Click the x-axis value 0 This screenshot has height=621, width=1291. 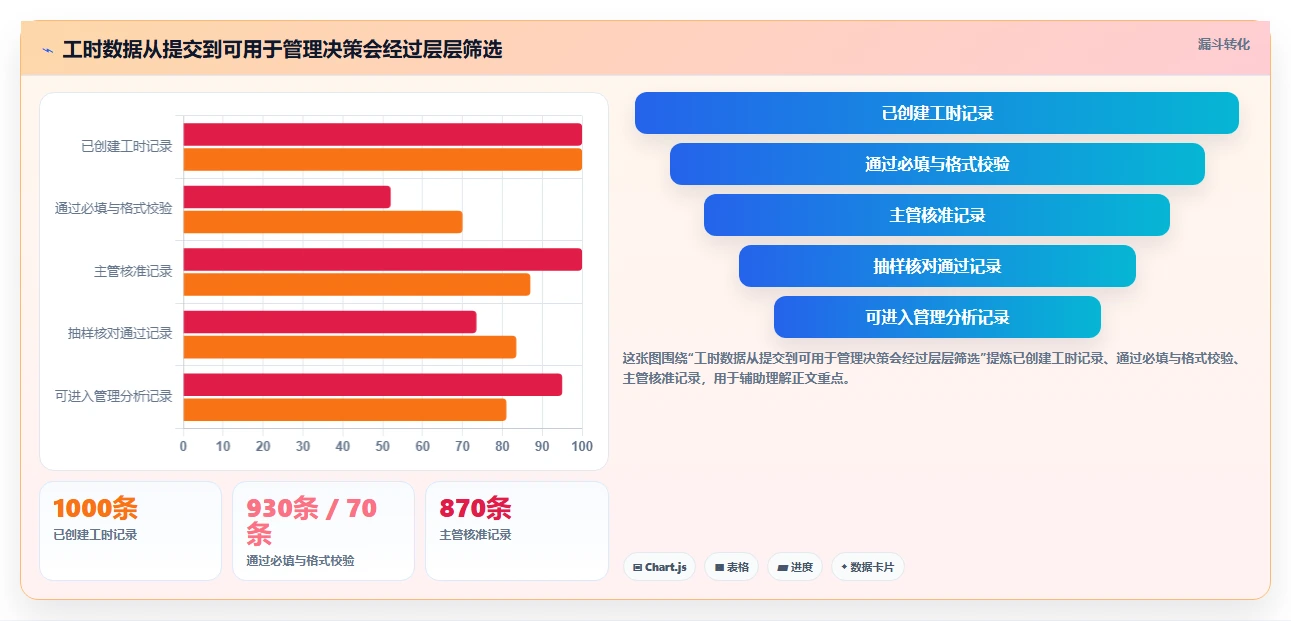[x=183, y=446]
